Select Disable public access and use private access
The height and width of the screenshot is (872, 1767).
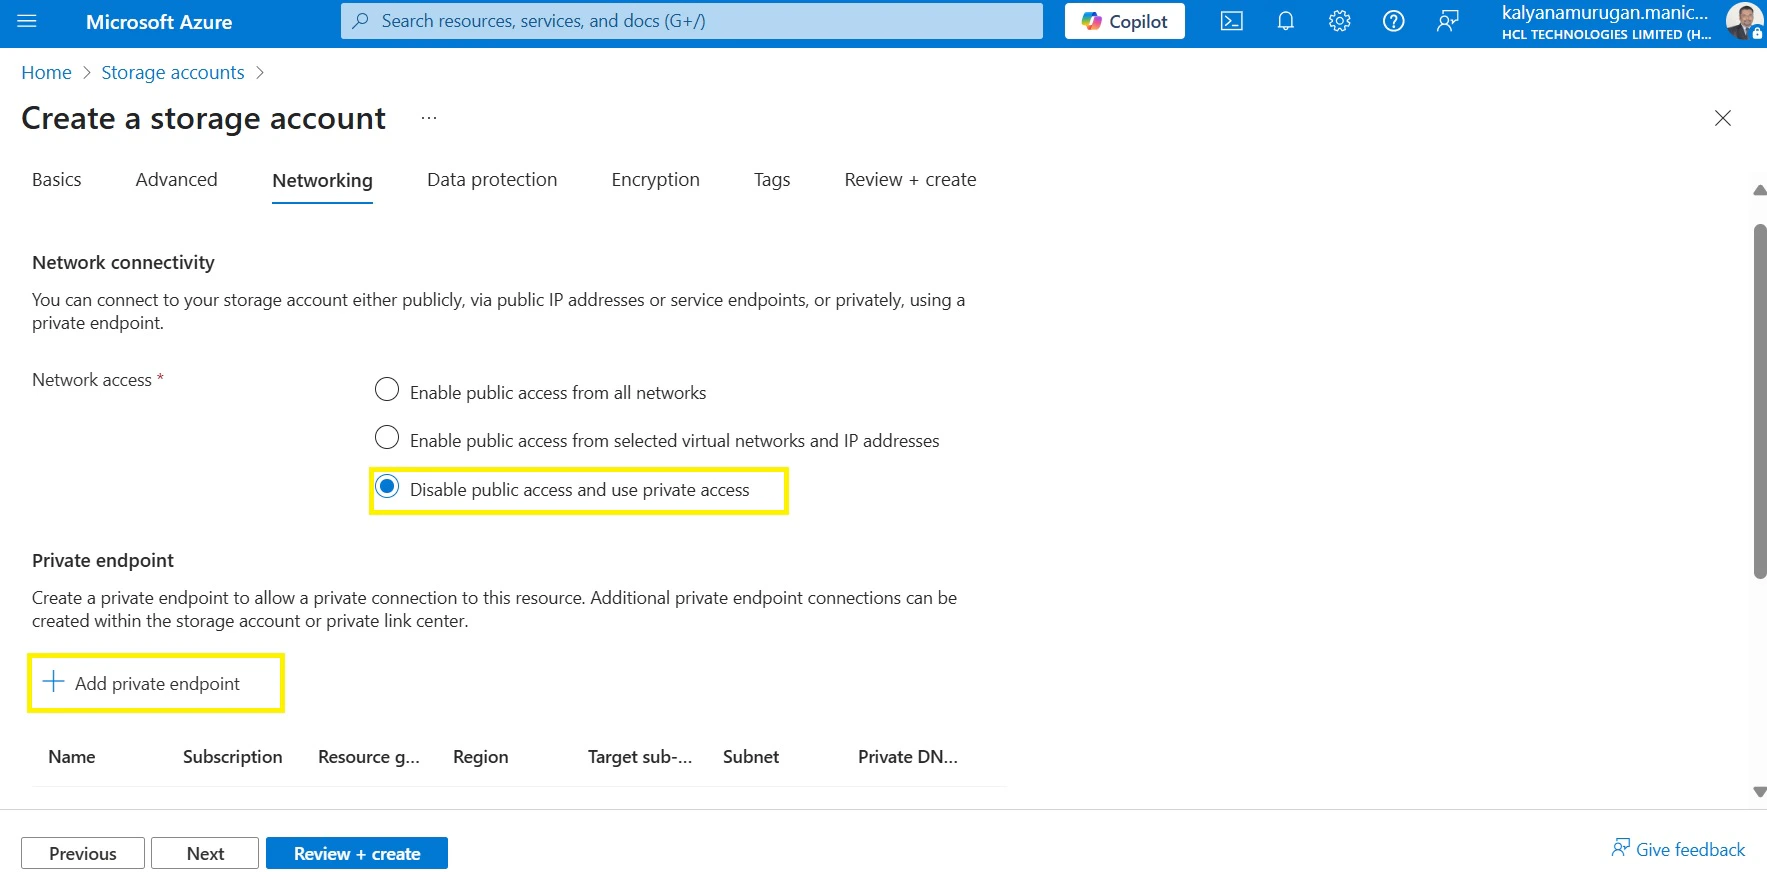(387, 487)
